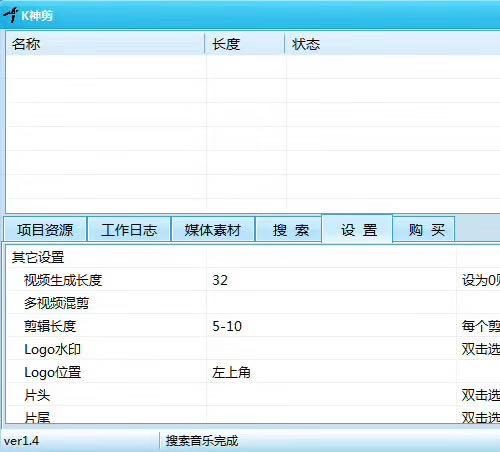
Task: Switch to the 项目资源 tab
Action: coord(45,230)
